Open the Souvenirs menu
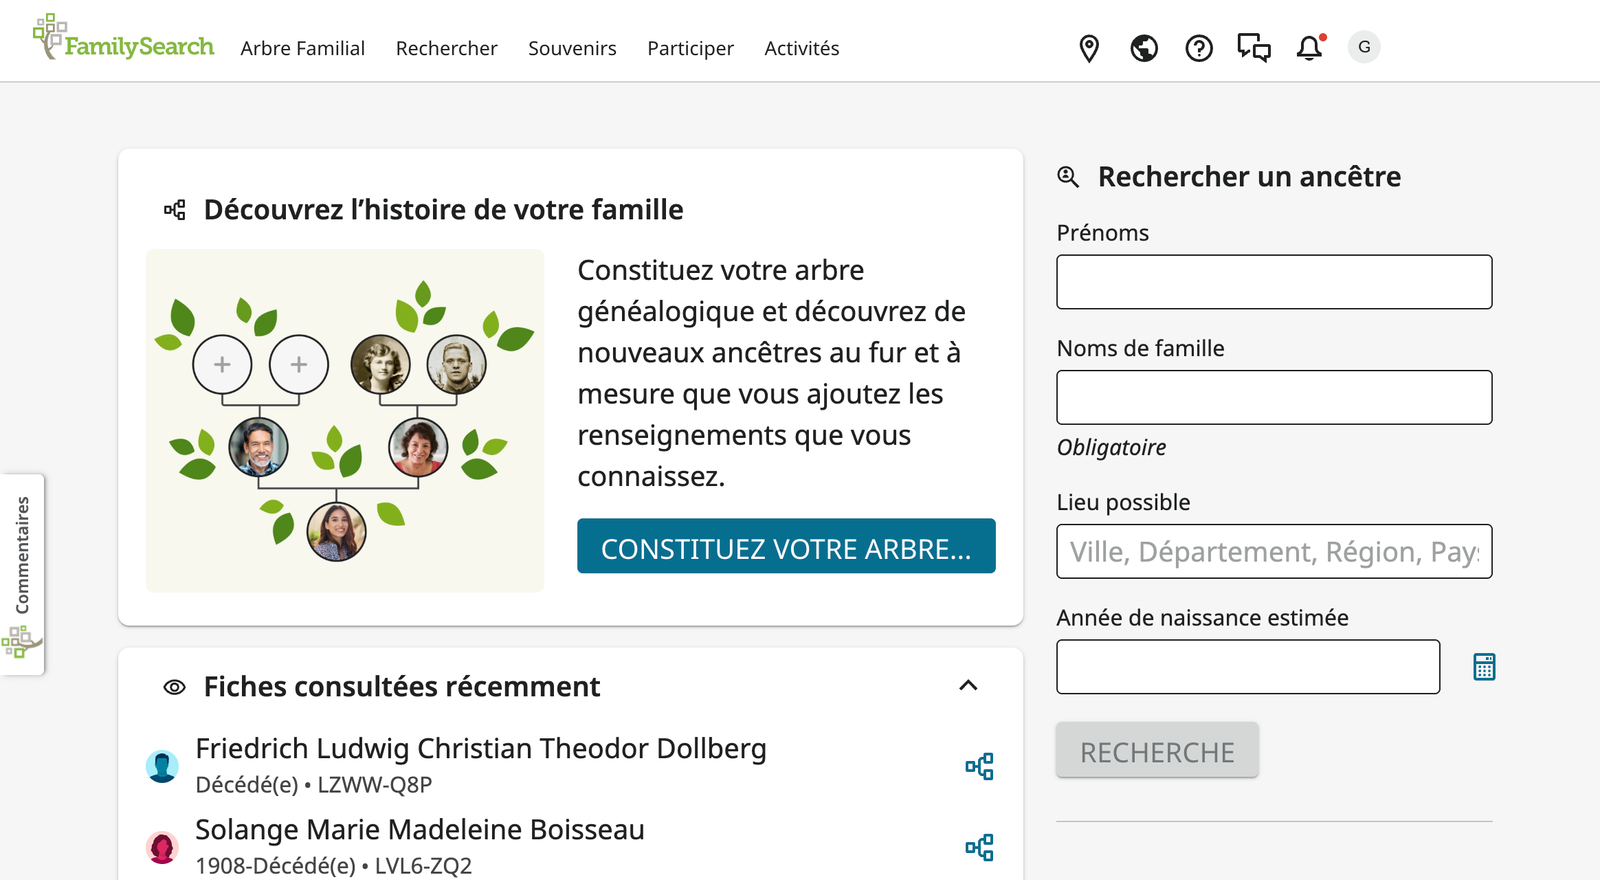The height and width of the screenshot is (880, 1600). pos(572,48)
